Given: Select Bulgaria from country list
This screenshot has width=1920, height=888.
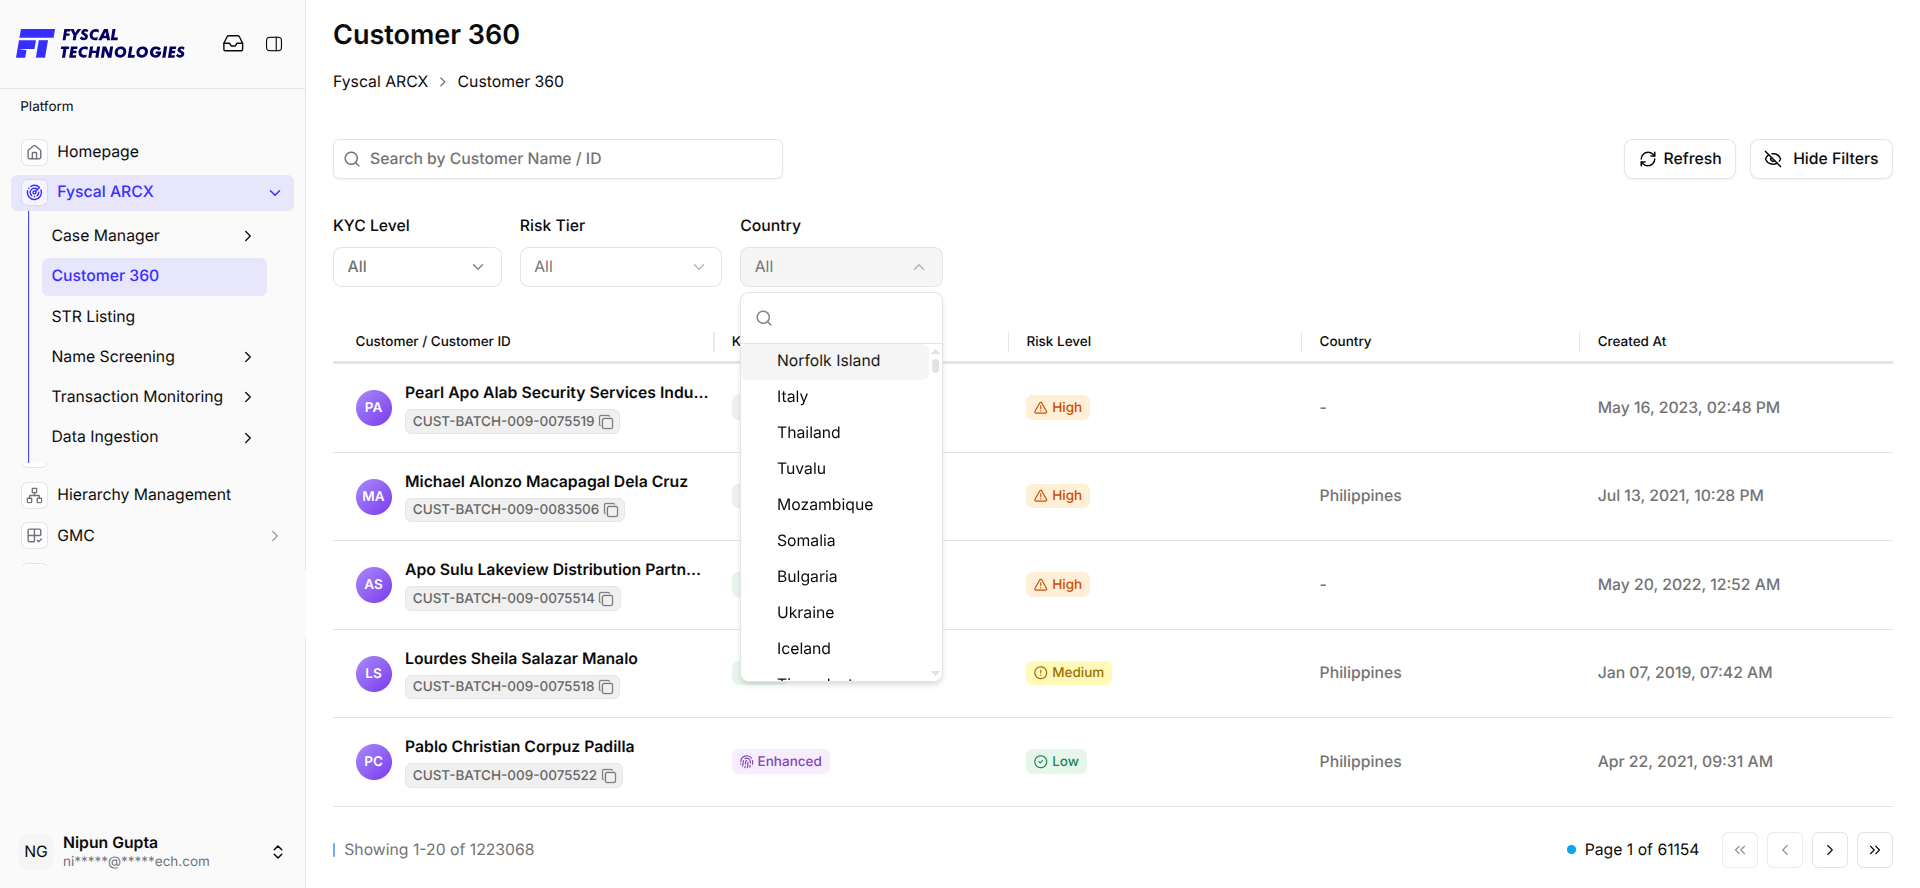Looking at the screenshot, I should 835,577.
